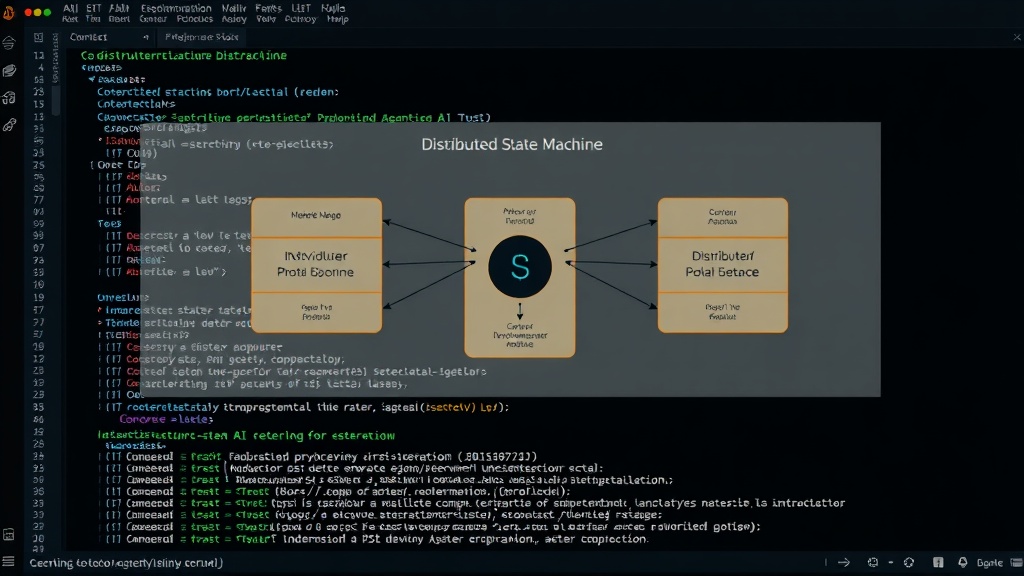
Task: Click the green heading on line 12
Action: click(184, 56)
